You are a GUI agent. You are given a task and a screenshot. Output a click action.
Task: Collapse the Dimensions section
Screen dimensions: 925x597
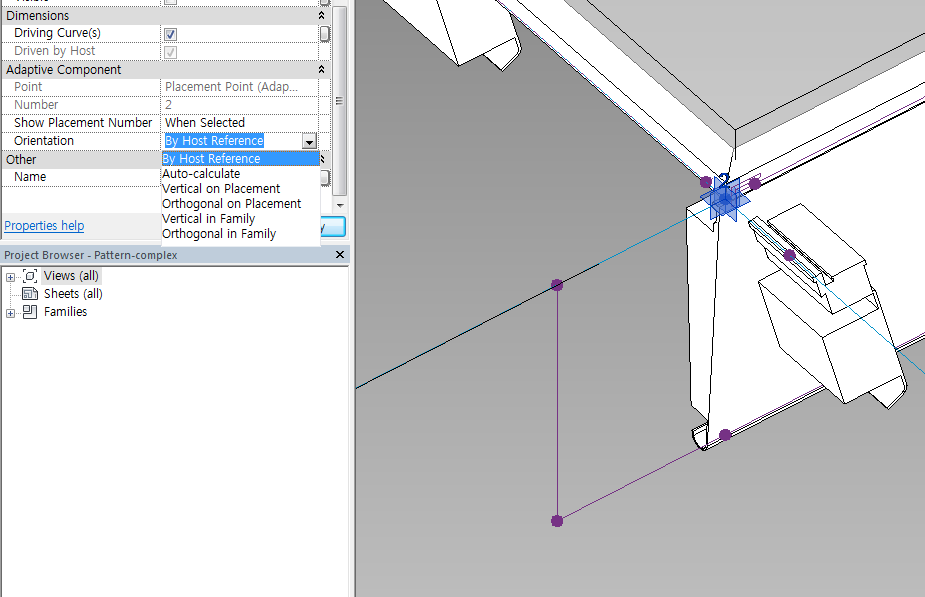coord(321,16)
